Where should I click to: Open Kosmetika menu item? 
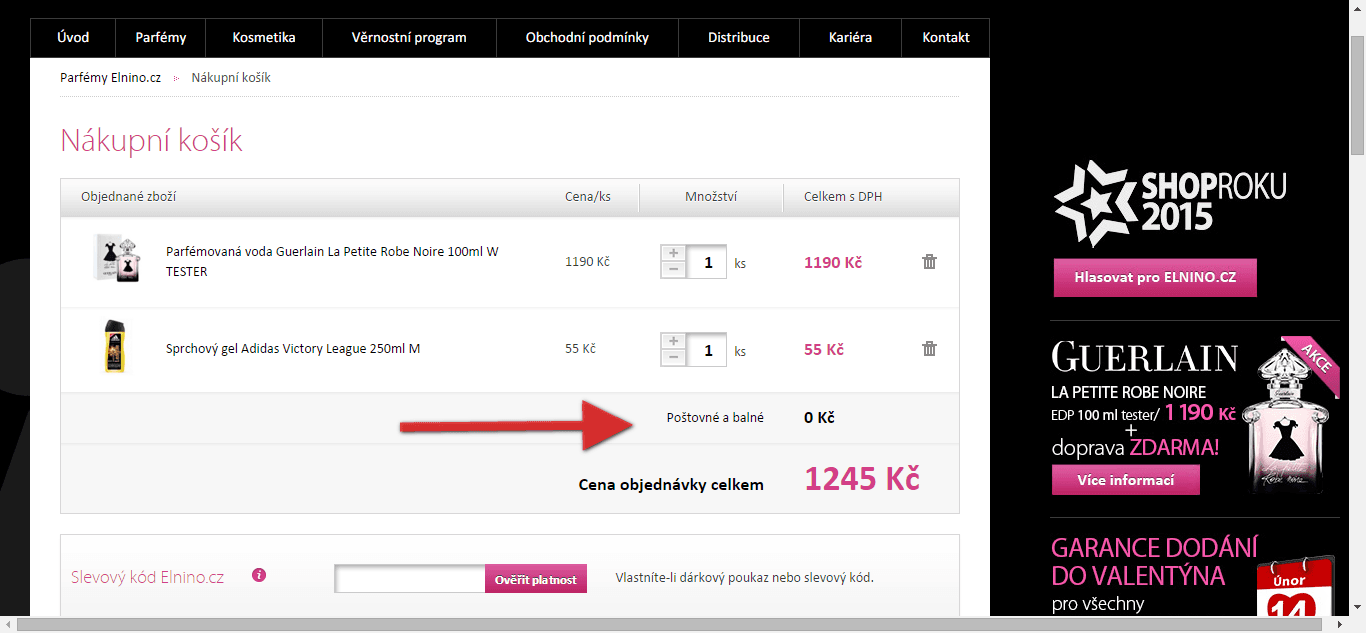point(264,38)
